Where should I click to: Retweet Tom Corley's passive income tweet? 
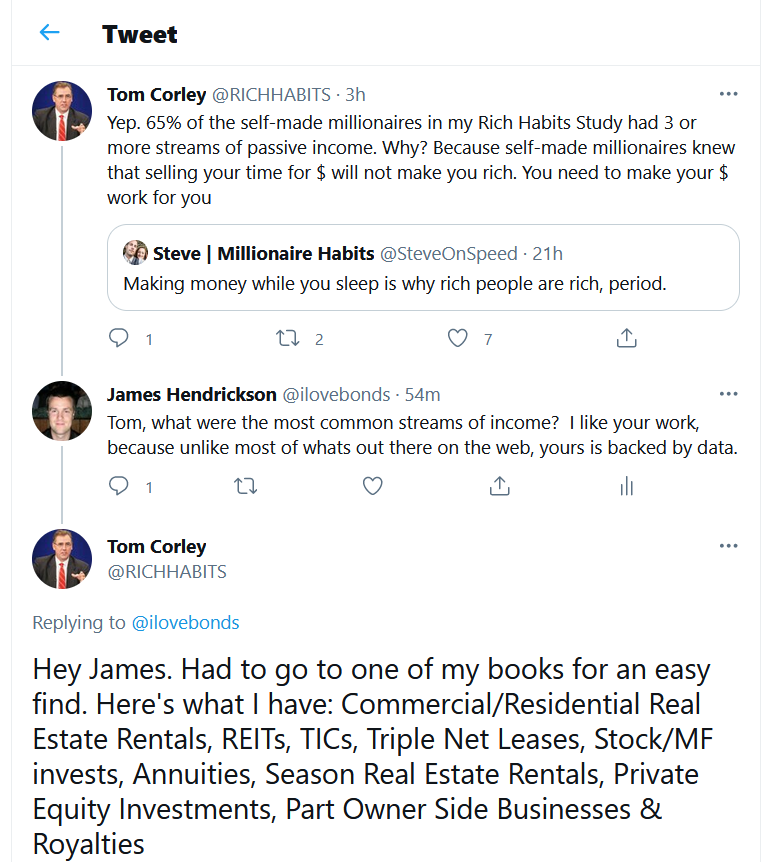click(288, 338)
